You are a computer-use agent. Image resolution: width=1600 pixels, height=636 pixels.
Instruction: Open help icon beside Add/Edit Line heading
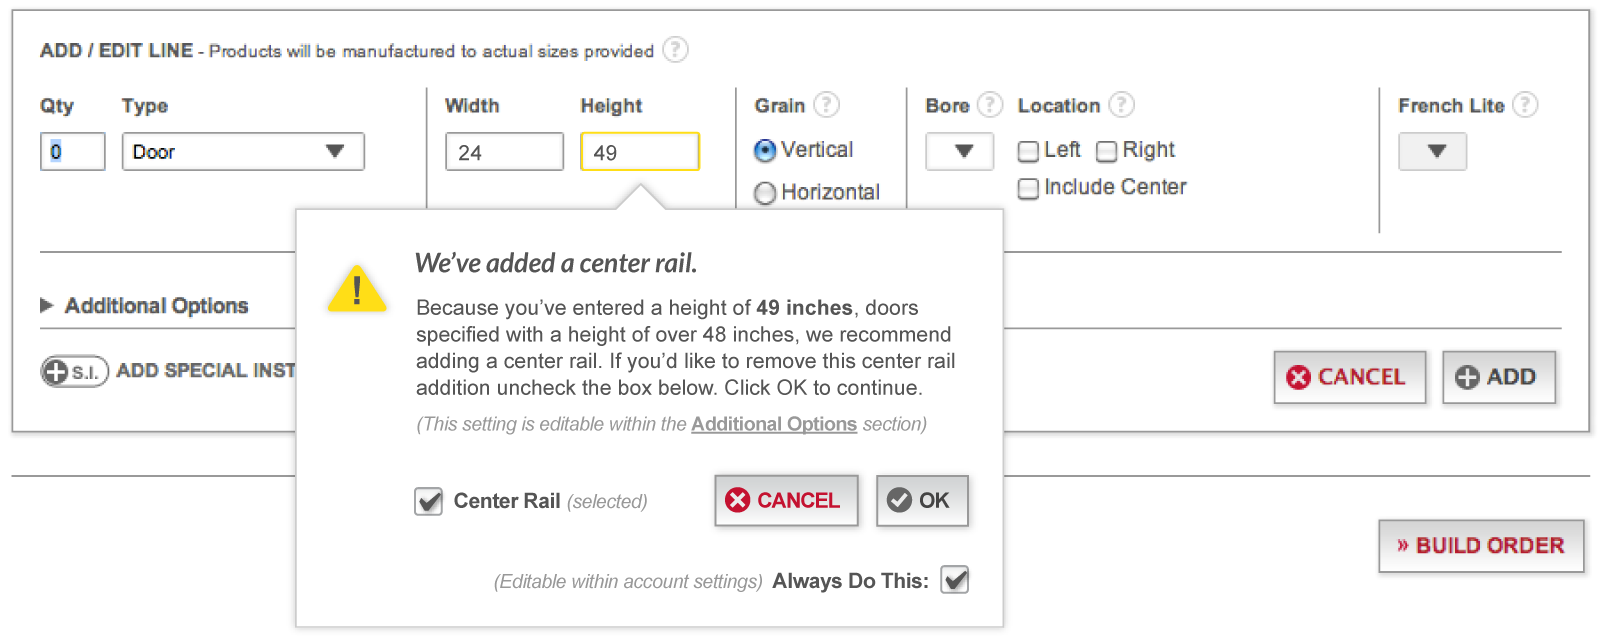tap(676, 49)
